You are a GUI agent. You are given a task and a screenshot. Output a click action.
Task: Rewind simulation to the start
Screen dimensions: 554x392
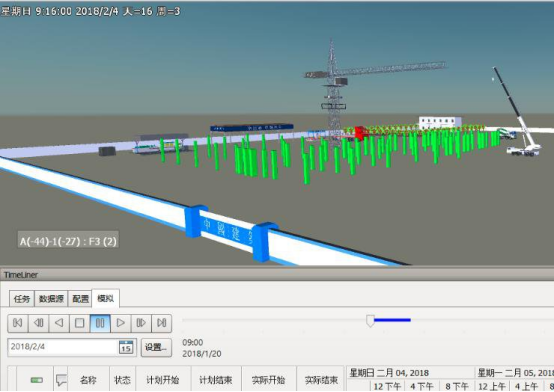pos(18,323)
